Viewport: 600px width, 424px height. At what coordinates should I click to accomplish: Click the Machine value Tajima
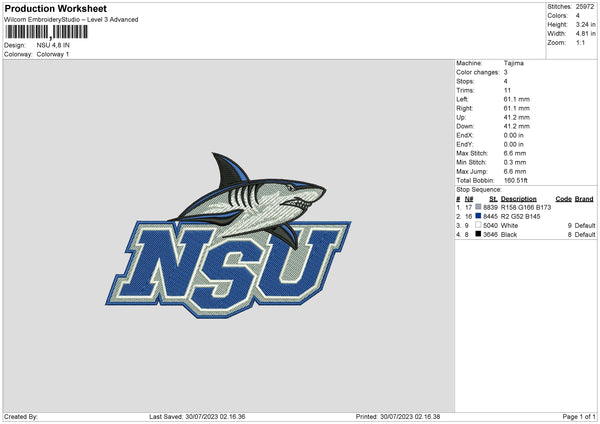pos(513,63)
